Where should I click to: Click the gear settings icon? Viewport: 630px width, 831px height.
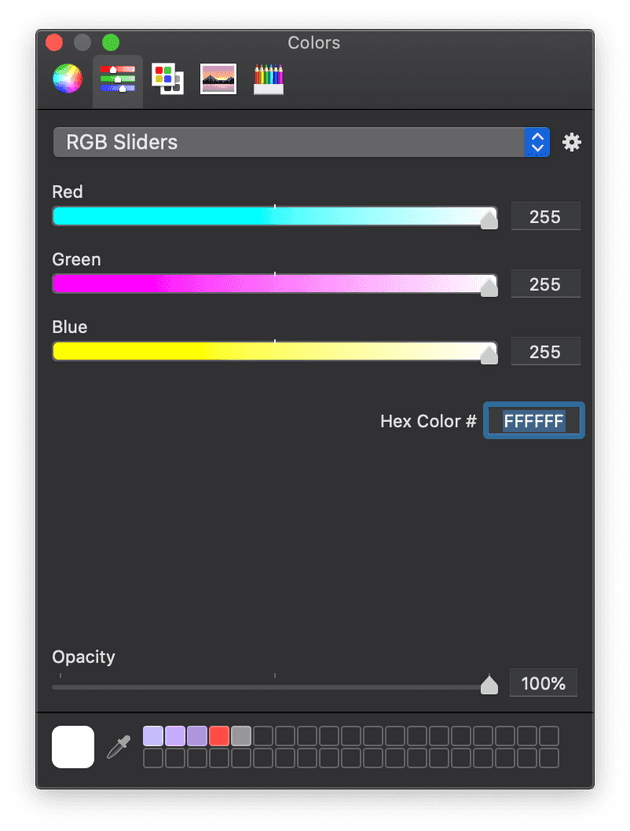pos(571,142)
